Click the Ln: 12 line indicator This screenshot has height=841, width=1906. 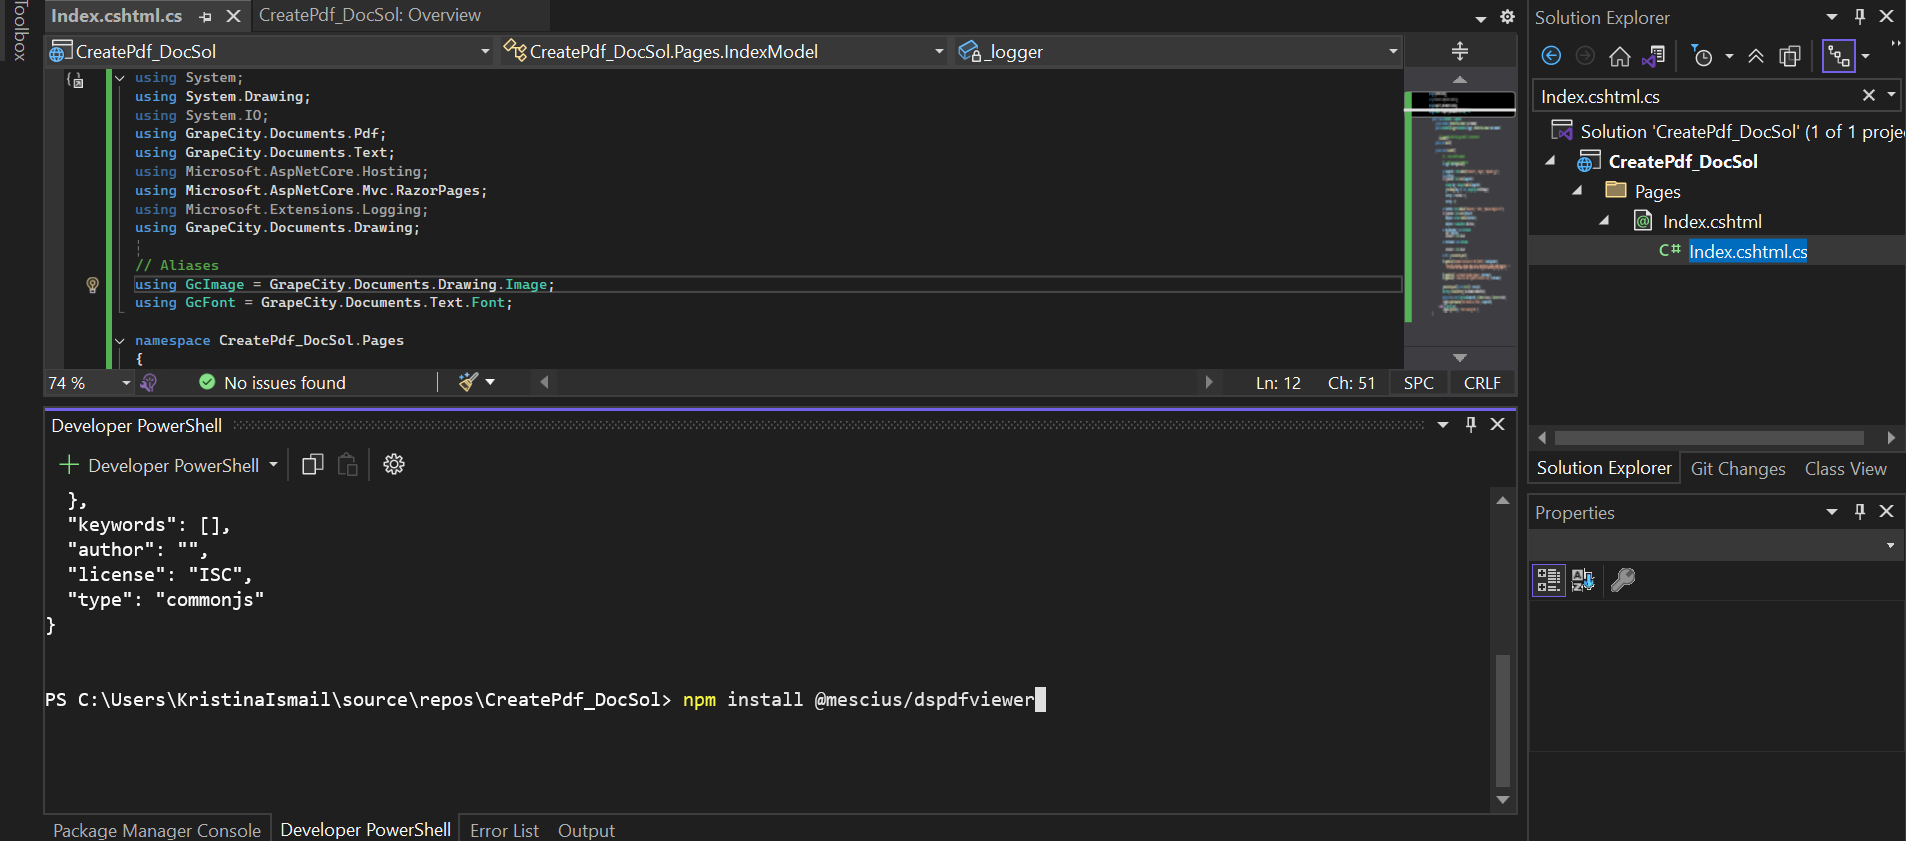click(1278, 383)
